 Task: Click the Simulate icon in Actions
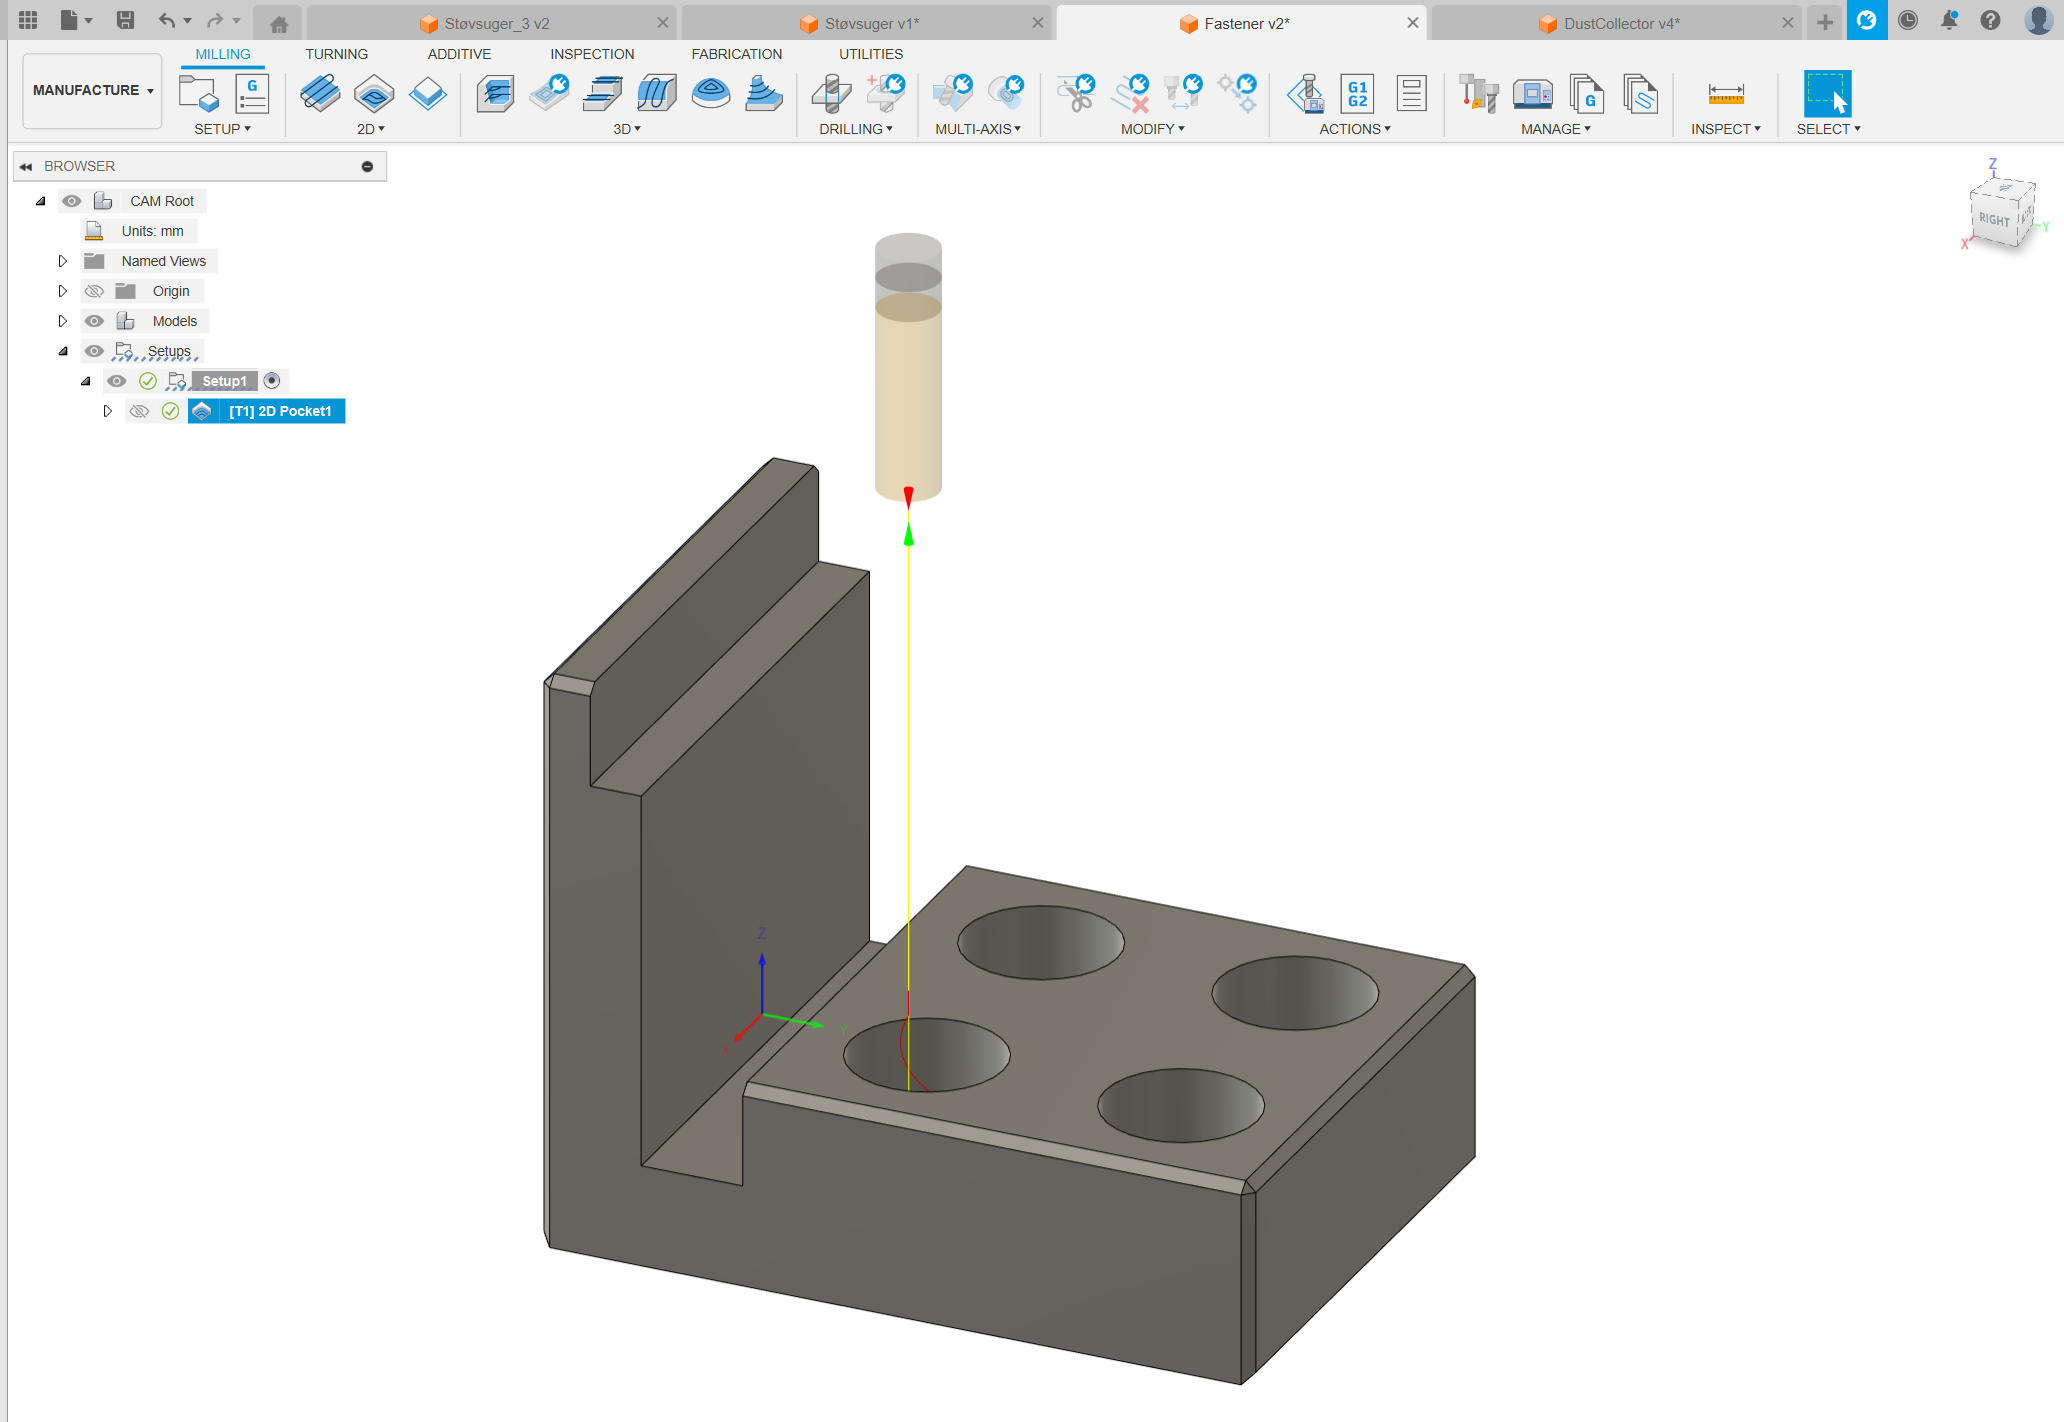[1305, 94]
